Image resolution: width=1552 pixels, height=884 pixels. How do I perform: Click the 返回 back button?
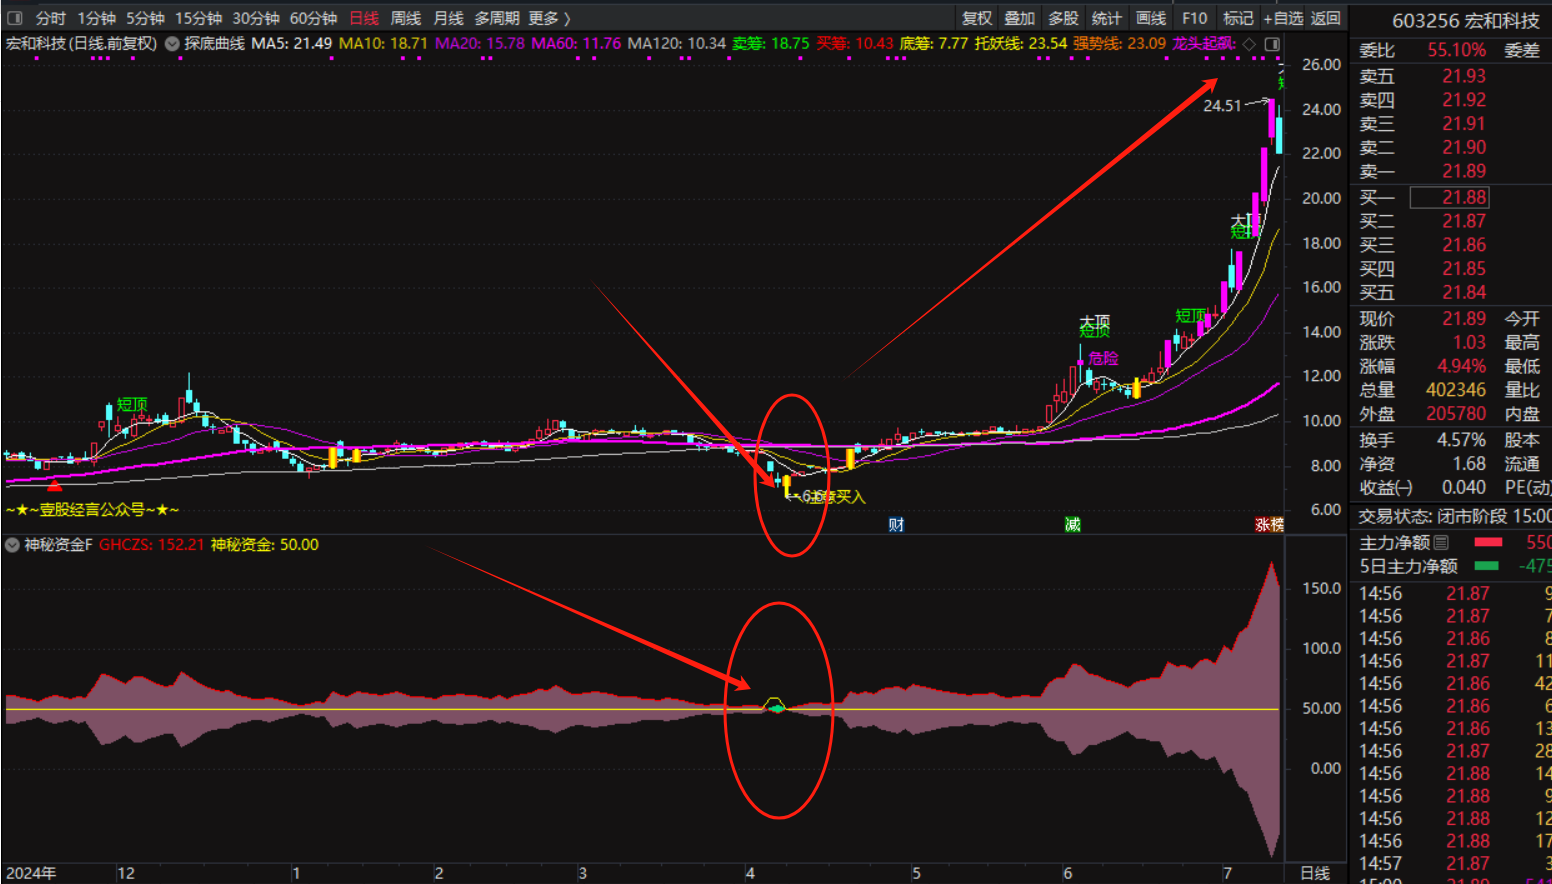(1325, 18)
